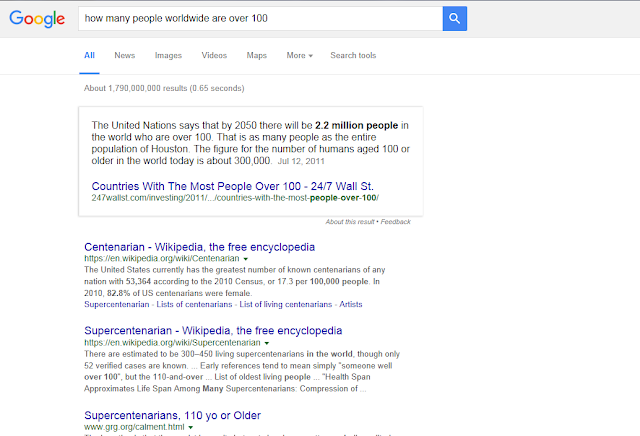Switch to the News tab
The image size is (640, 436).
pyautogui.click(x=124, y=55)
